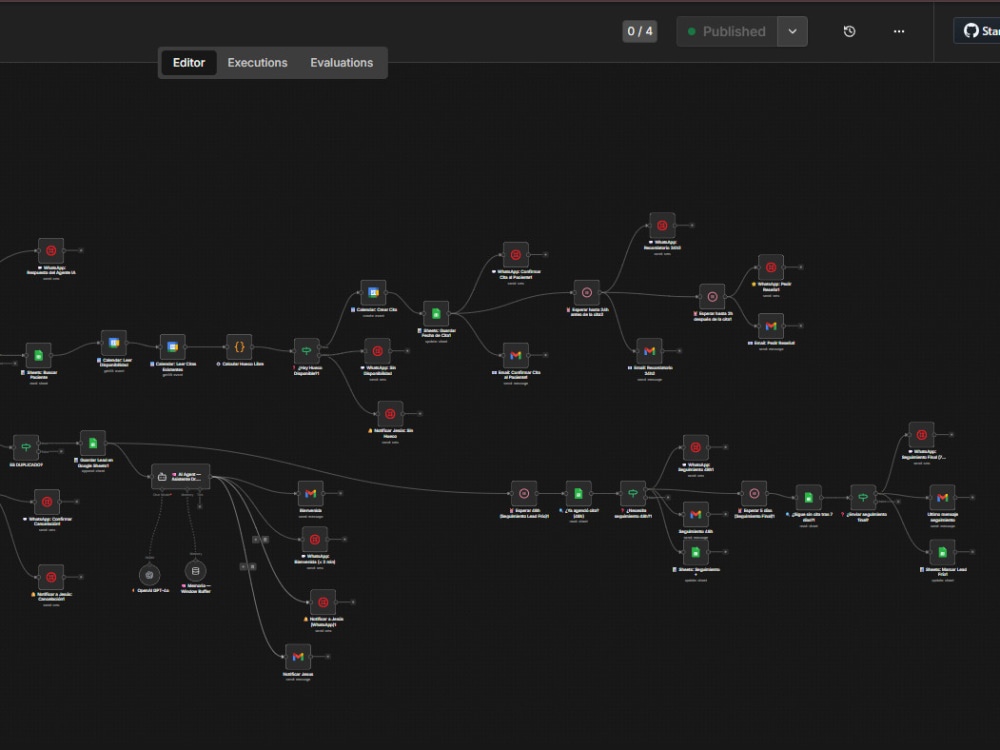Click the GitHub Star button
The image size is (1000, 750).
978,31
